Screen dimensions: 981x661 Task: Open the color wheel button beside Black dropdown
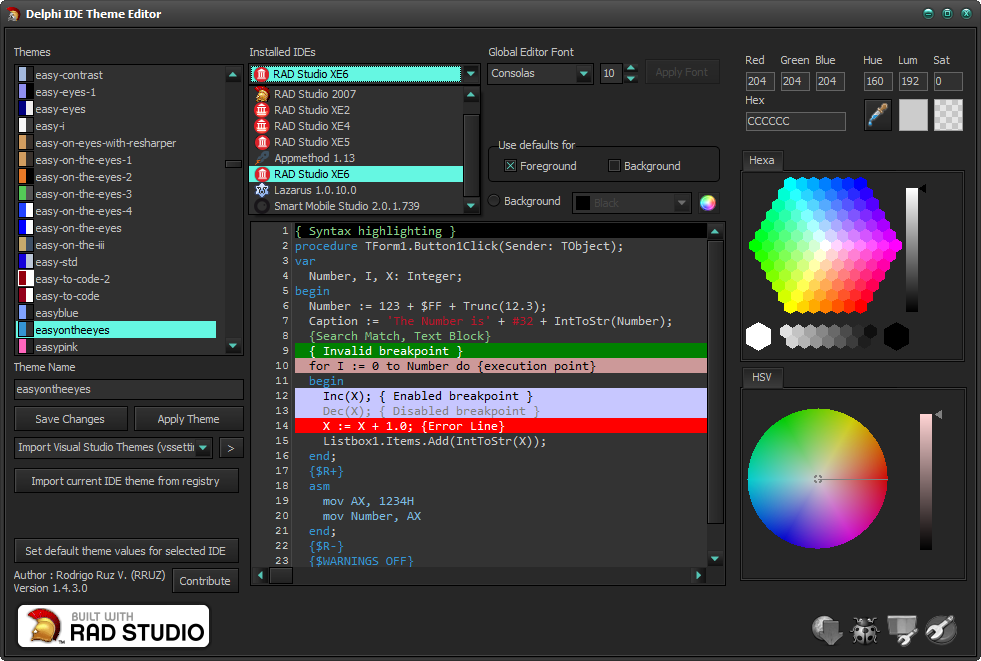tap(708, 203)
